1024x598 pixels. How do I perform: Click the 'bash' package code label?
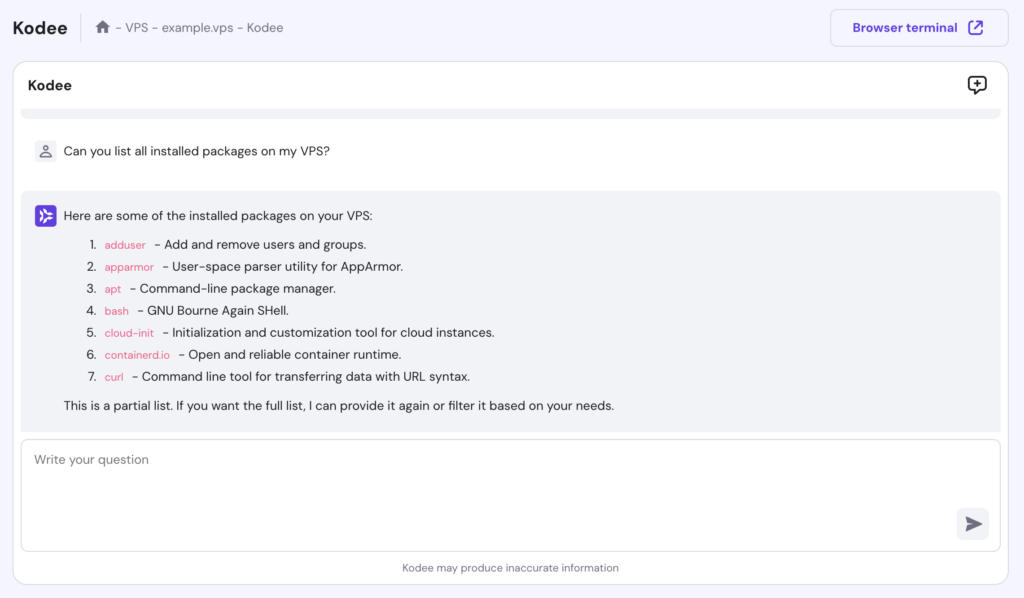pos(116,311)
